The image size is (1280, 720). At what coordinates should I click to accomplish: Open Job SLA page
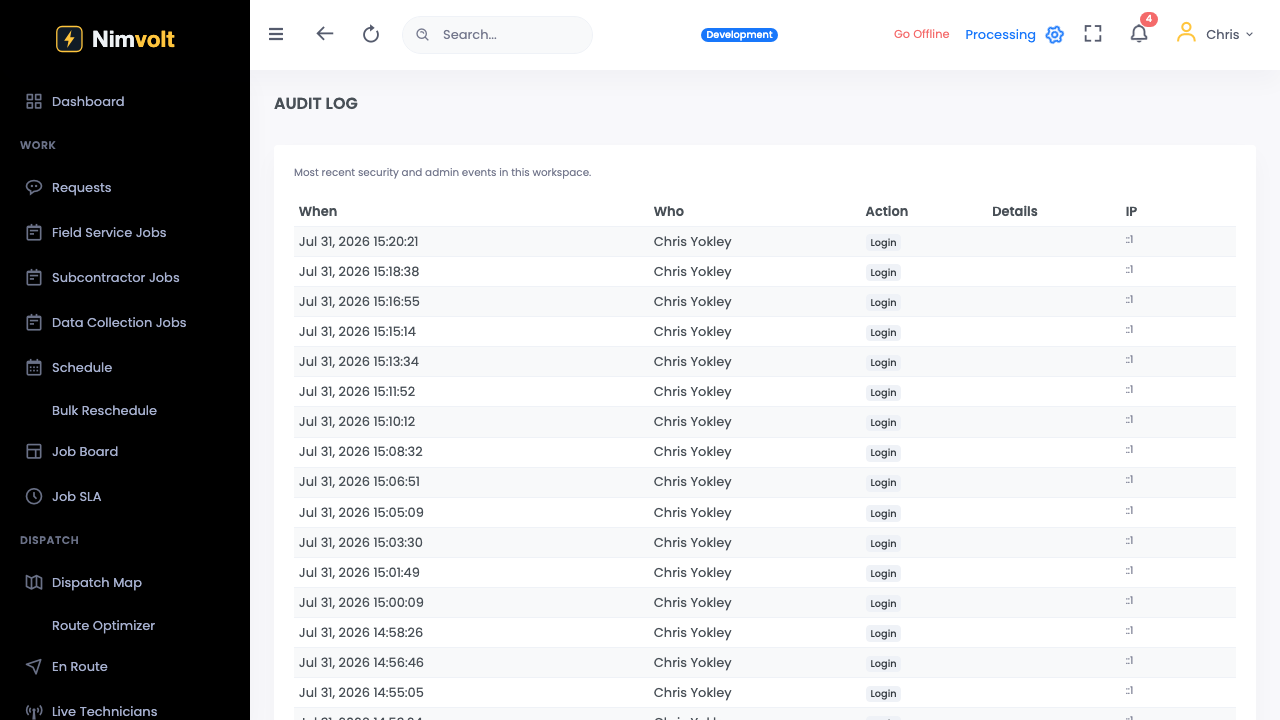76,496
